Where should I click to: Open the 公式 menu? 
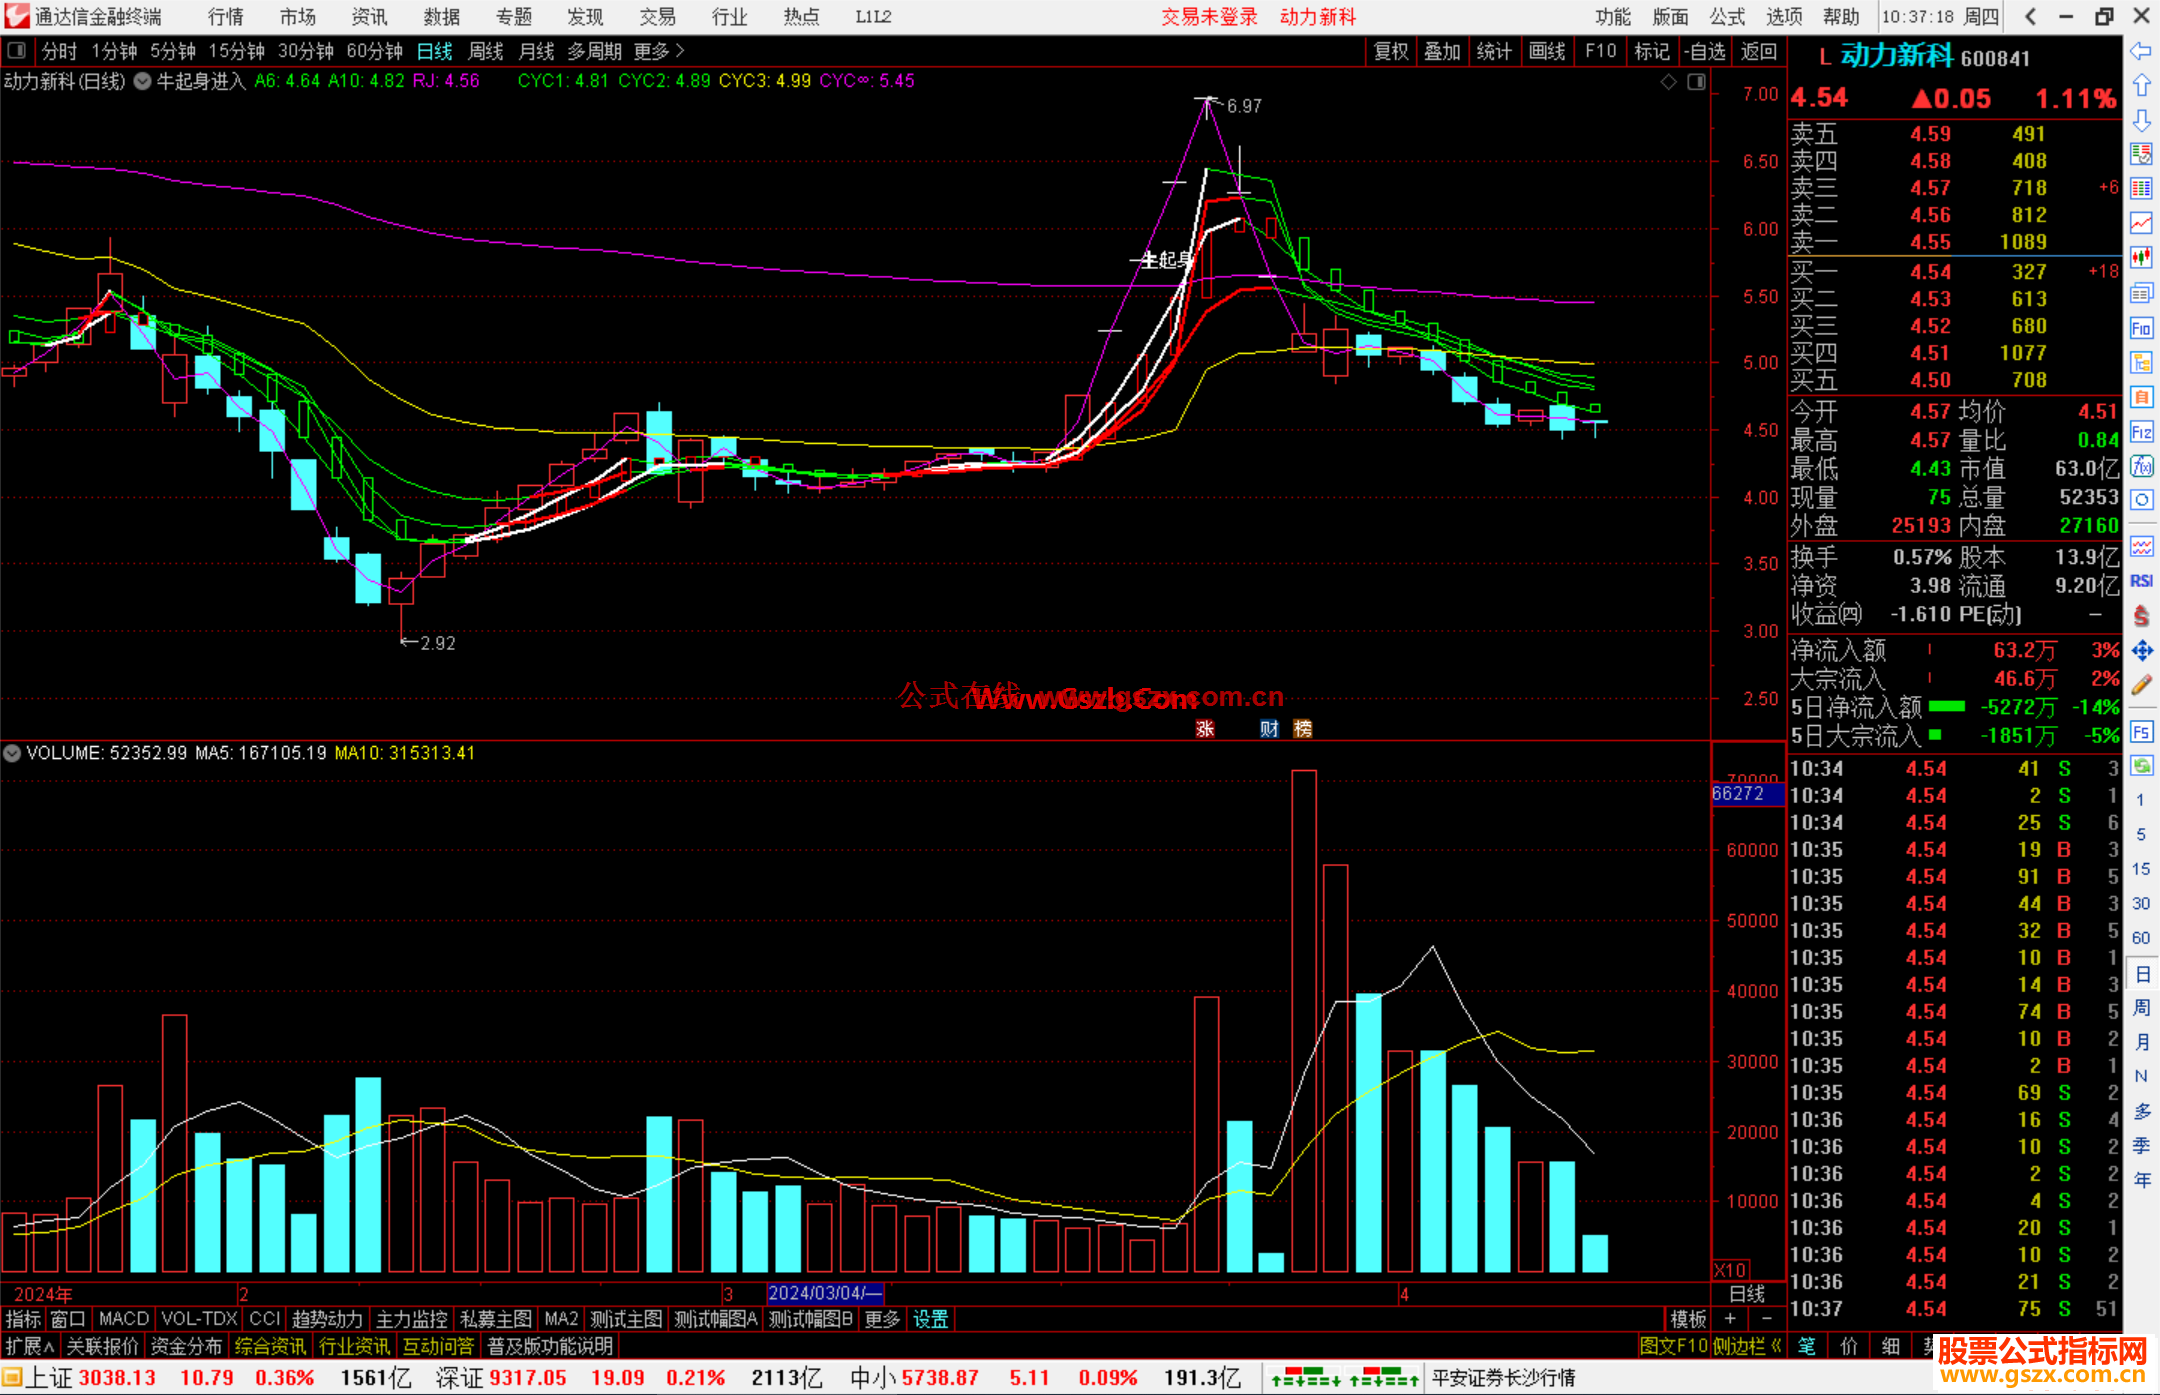point(1727,16)
